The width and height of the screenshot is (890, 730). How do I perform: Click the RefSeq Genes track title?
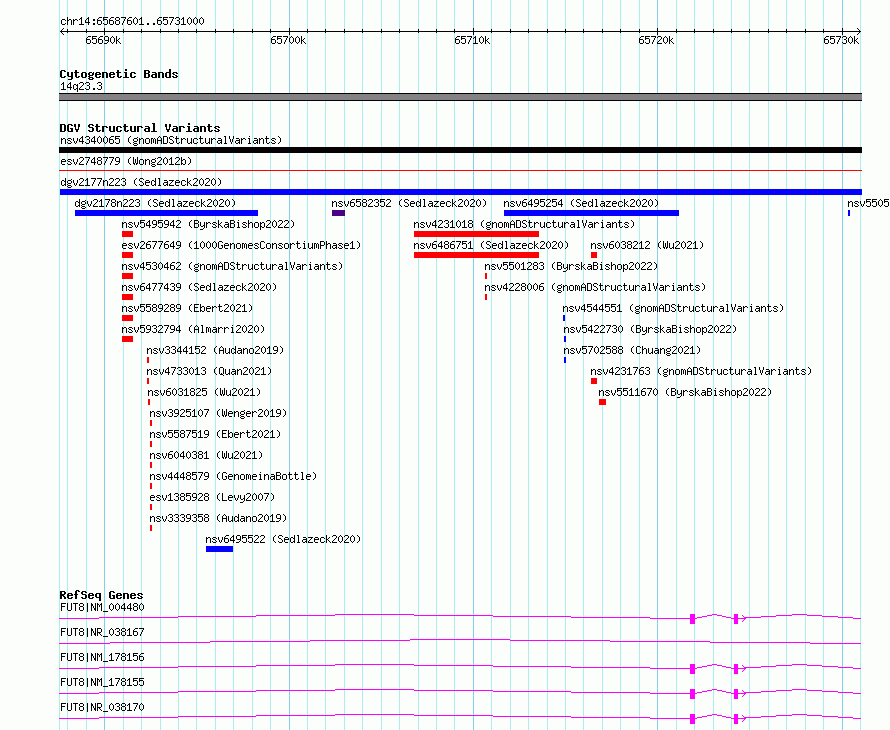click(101, 595)
